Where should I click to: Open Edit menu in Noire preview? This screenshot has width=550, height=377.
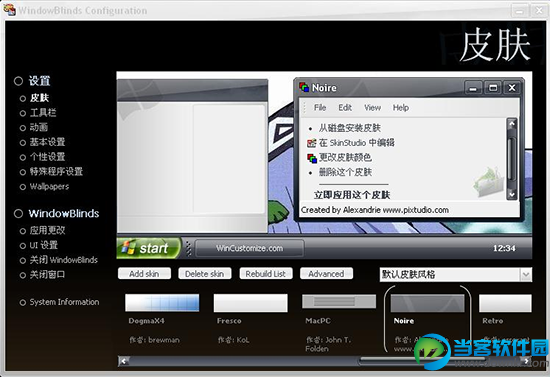click(x=345, y=108)
